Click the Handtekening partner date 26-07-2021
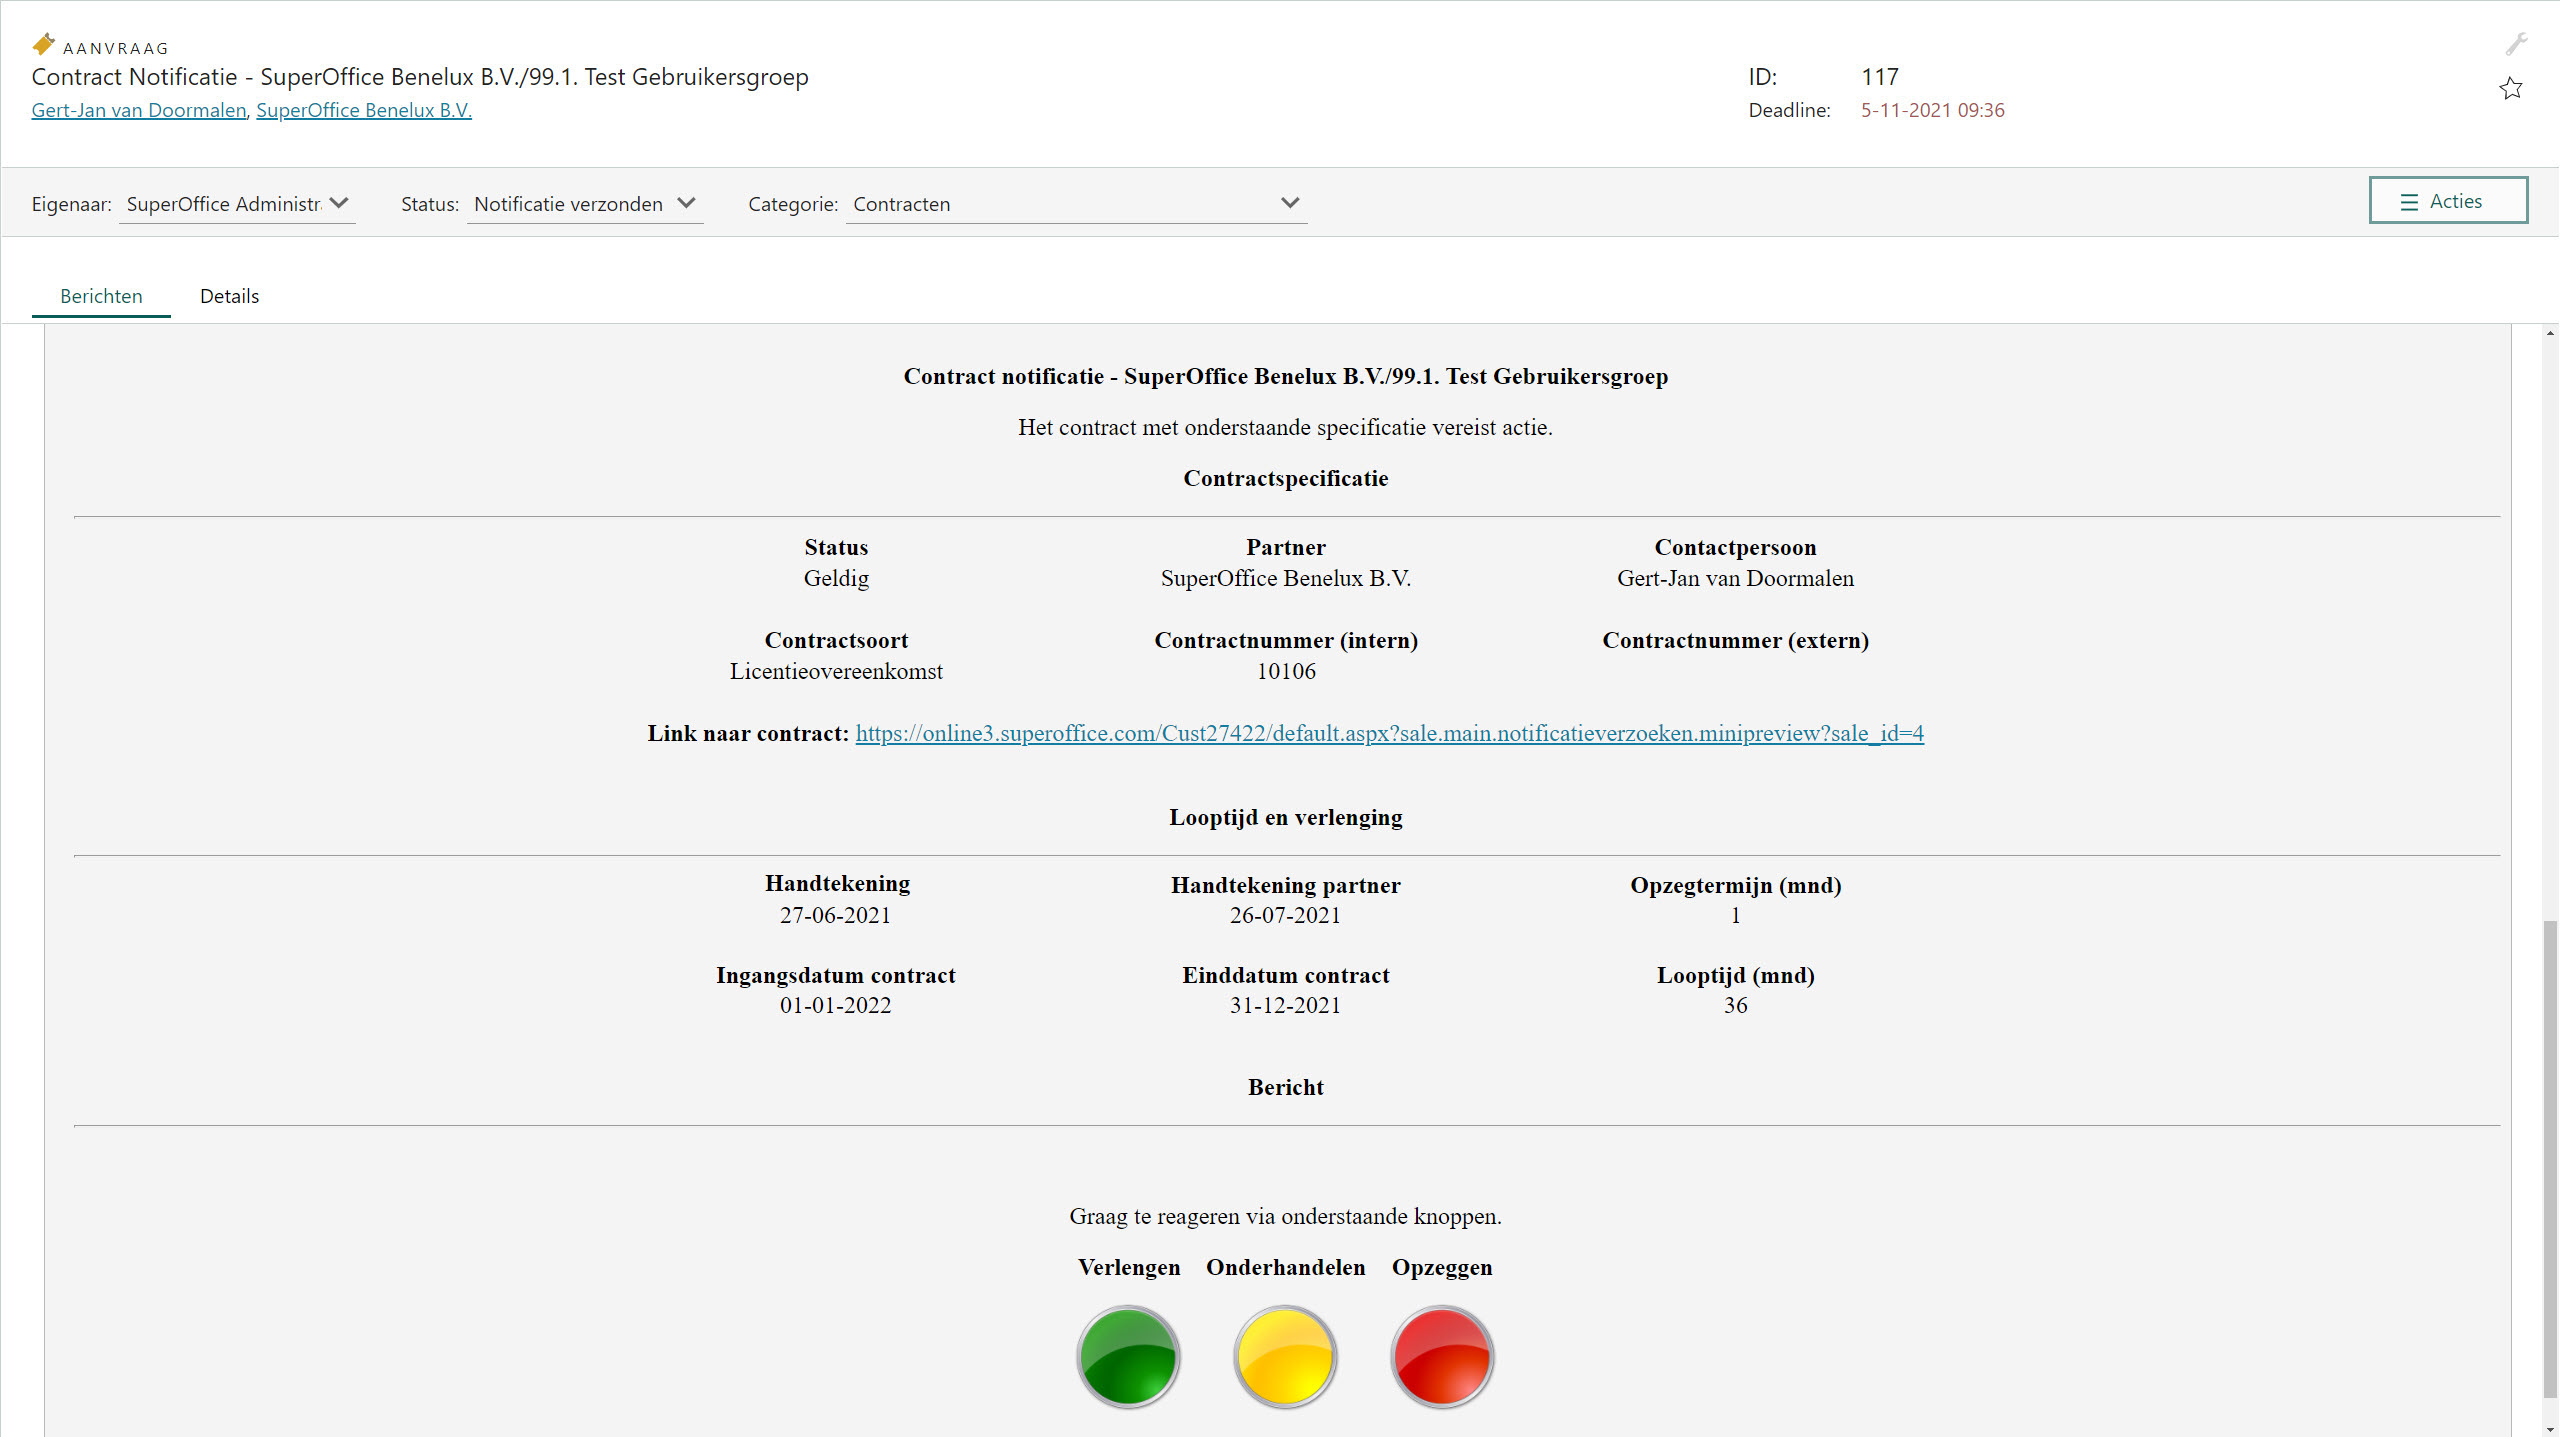 pos(1285,915)
